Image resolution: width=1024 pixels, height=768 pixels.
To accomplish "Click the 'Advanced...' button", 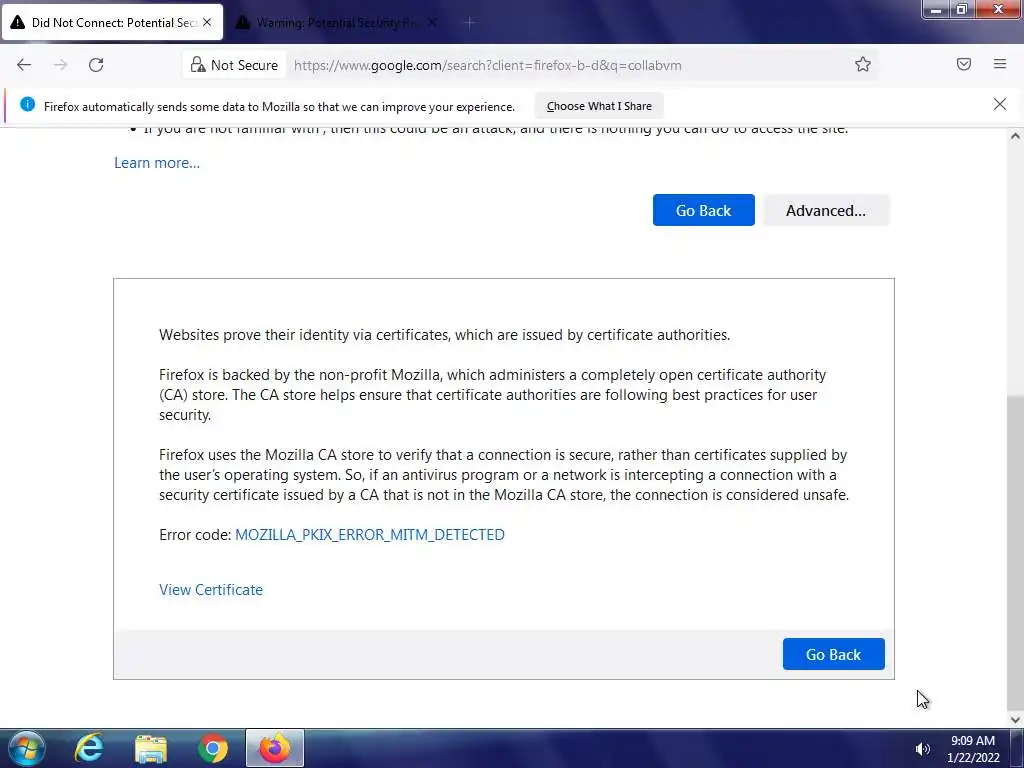I will pos(825,210).
